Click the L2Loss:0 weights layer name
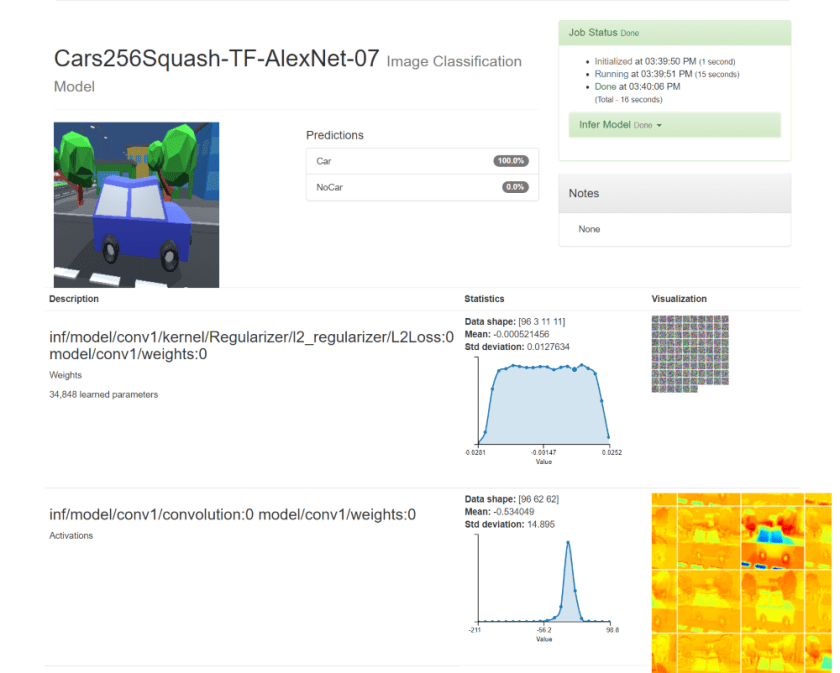This screenshot has width=840, height=673. (x=251, y=336)
